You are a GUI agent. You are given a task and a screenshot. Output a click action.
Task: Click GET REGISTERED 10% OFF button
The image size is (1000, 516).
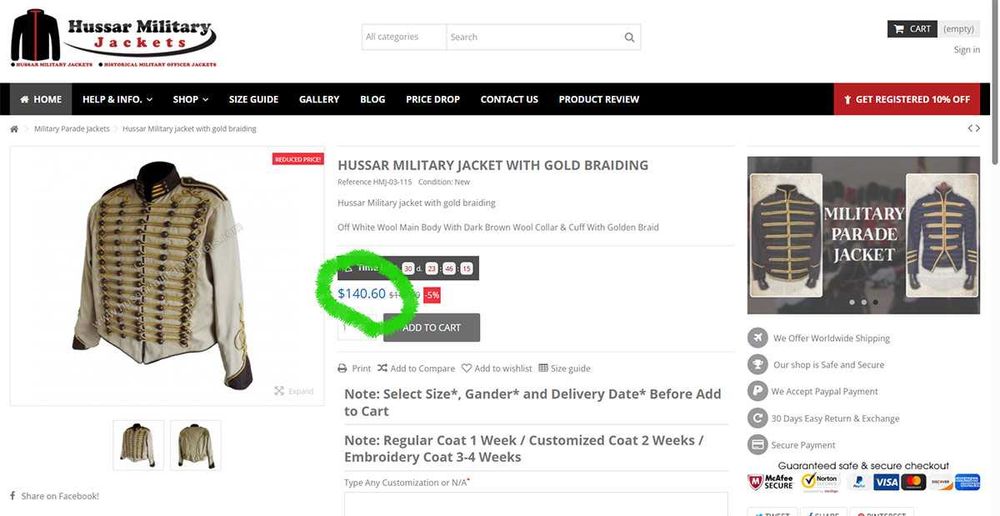point(907,100)
